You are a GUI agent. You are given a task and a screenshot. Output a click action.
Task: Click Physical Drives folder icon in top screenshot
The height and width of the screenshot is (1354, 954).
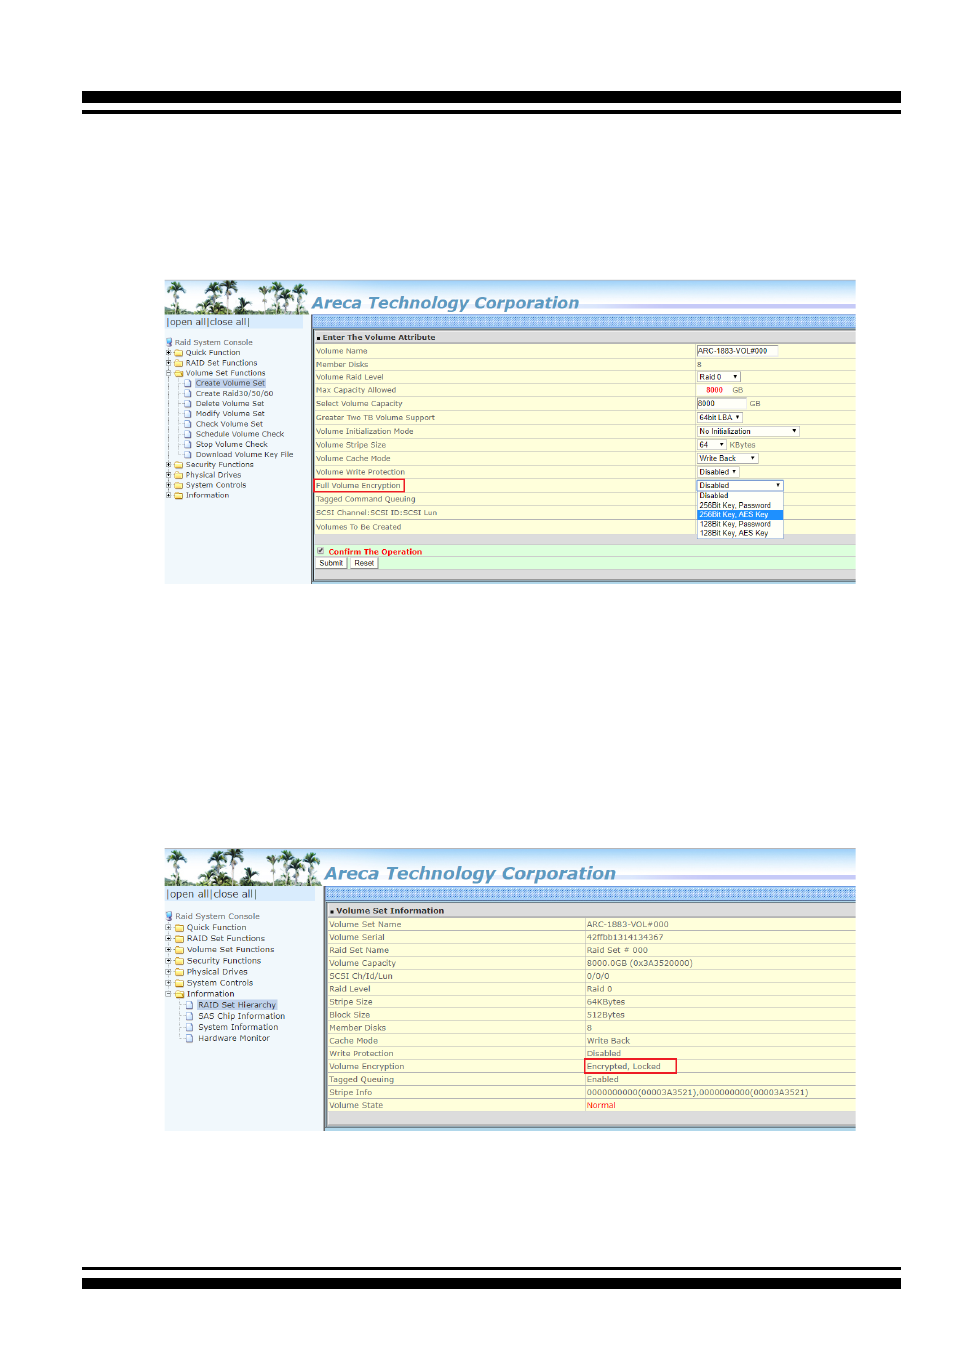tap(179, 475)
